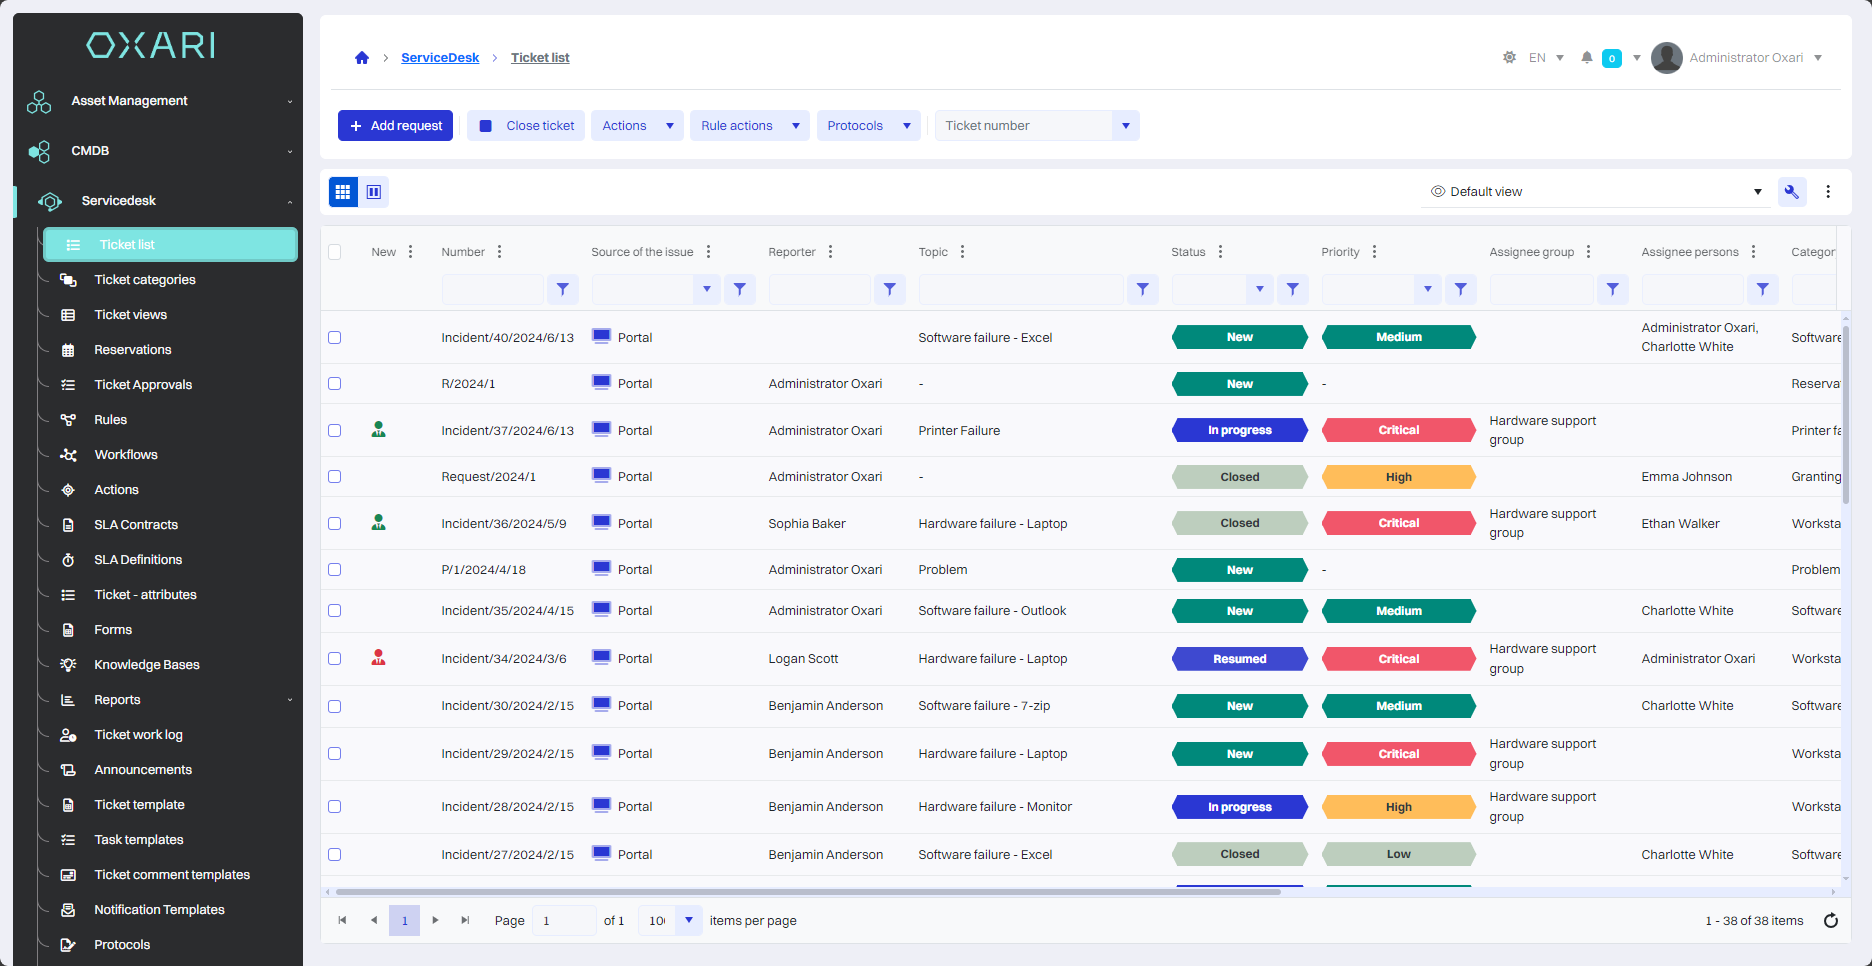Image resolution: width=1872 pixels, height=966 pixels.
Task: Click the Number column filter icon
Action: [x=563, y=289]
